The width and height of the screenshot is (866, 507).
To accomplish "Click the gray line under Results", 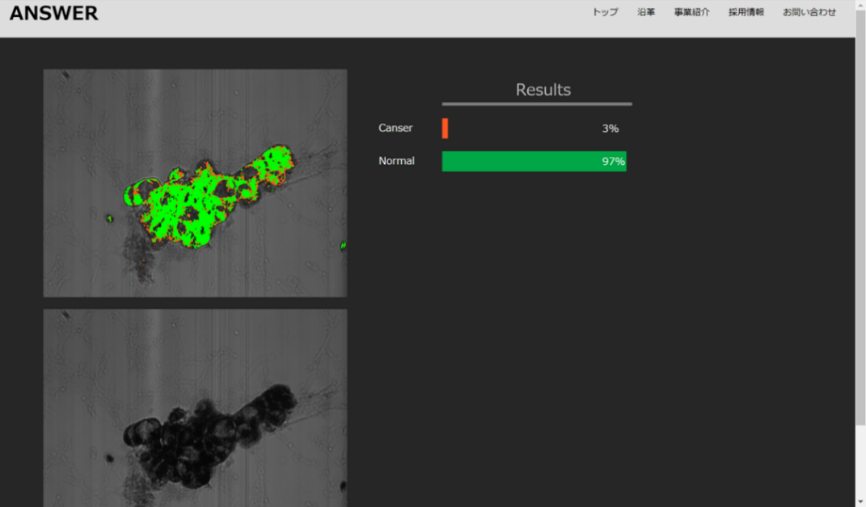I will coord(537,104).
